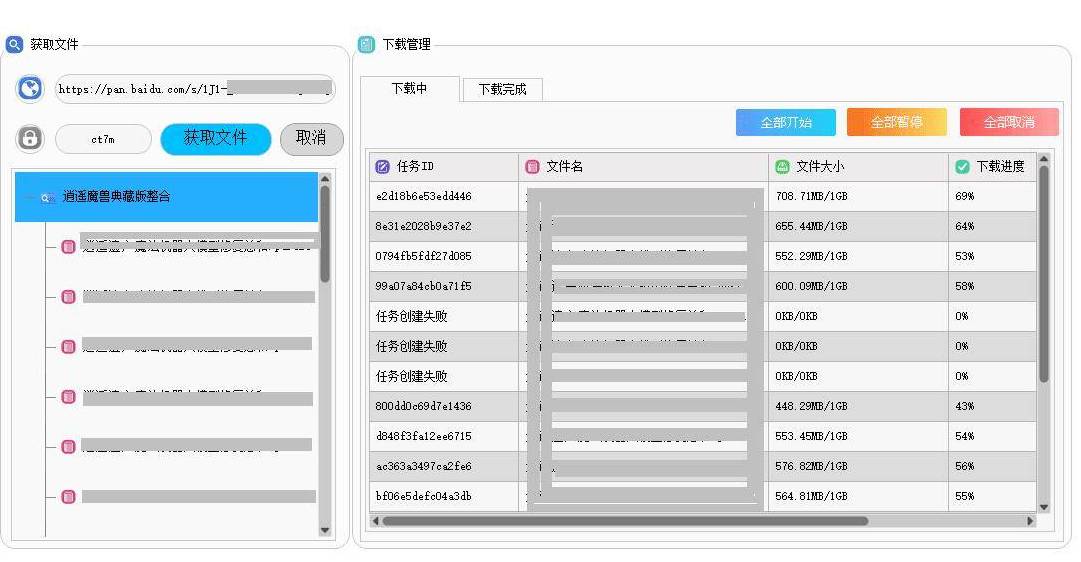The width and height of the screenshot is (1081, 562).
Task: Pause all downloads with 全部暂停
Action: [896, 122]
